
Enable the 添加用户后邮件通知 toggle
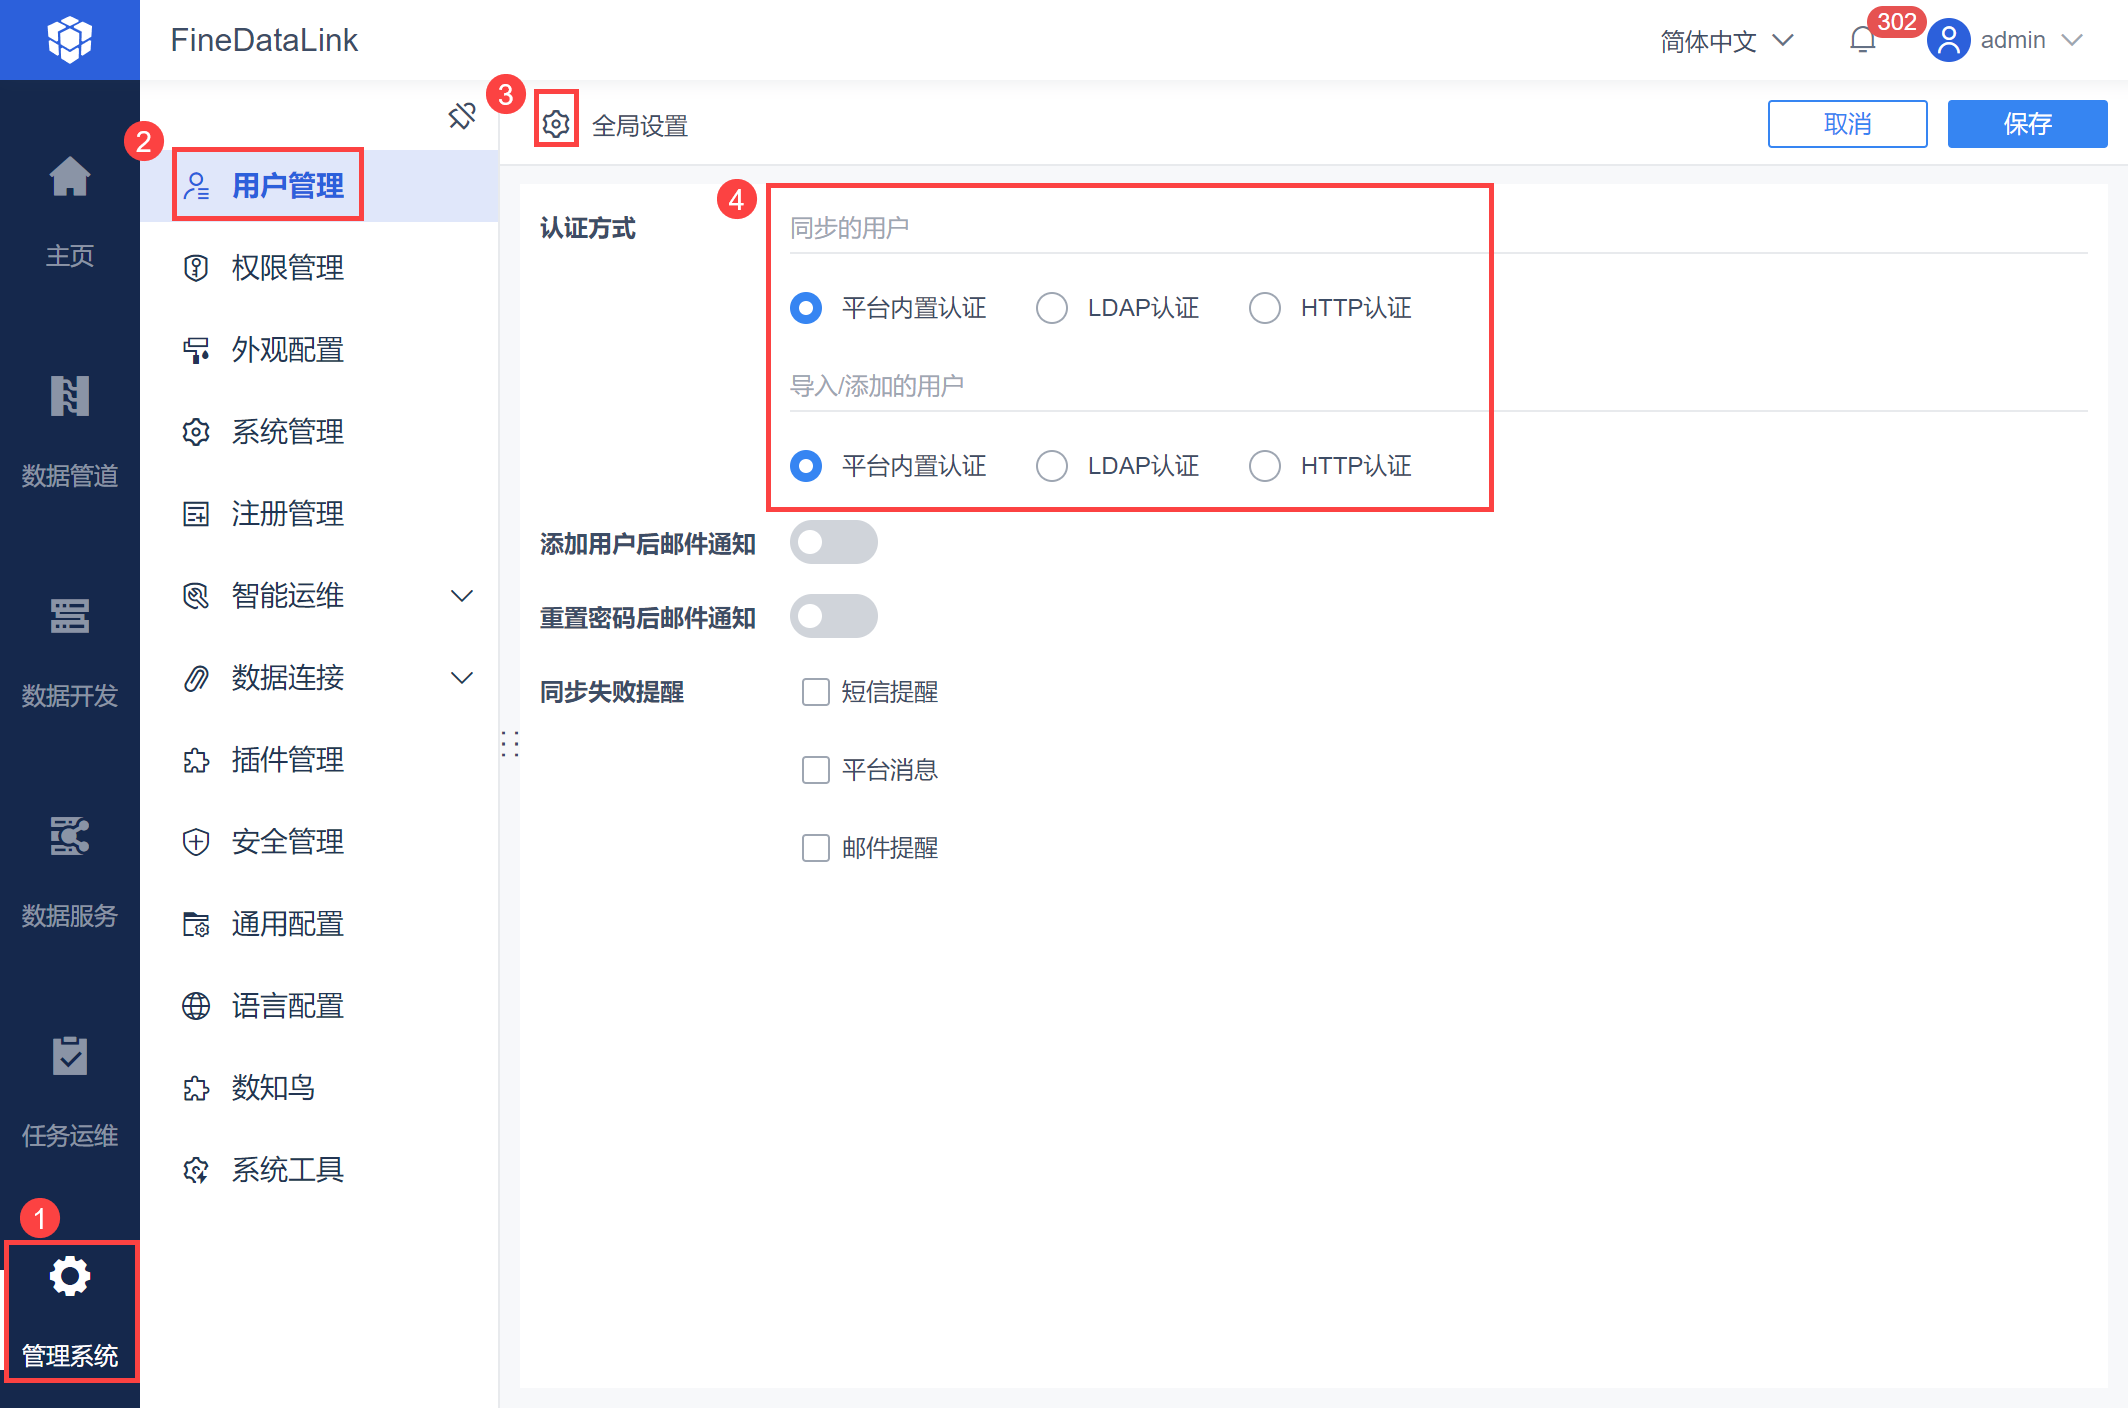[x=833, y=543]
